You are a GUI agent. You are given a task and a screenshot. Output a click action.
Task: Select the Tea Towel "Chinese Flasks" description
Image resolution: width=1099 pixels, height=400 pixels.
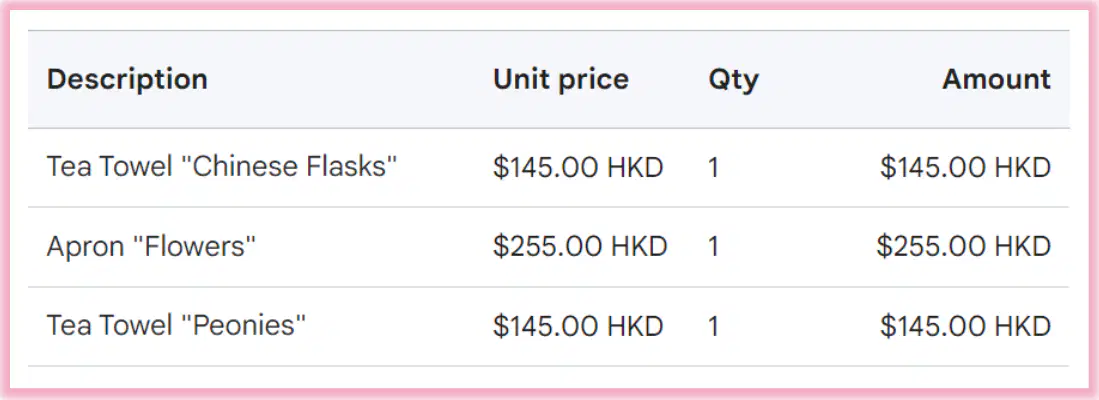click(x=222, y=167)
